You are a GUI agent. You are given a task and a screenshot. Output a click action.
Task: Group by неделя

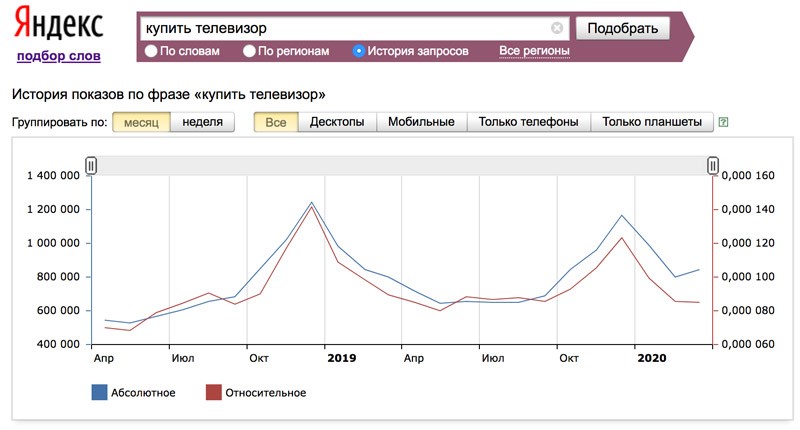coord(203,122)
